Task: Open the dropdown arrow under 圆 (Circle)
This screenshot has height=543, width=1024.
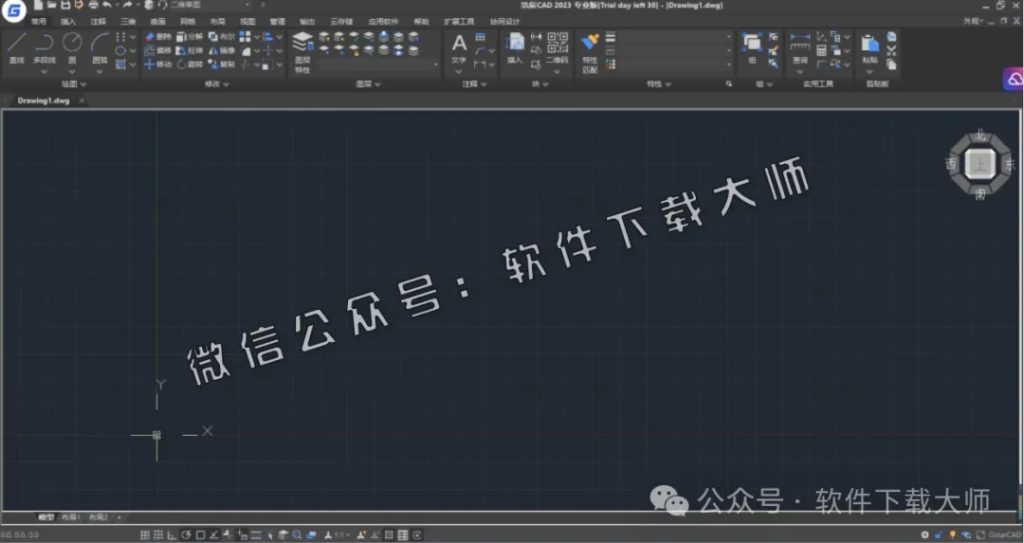Action: click(x=72, y=72)
